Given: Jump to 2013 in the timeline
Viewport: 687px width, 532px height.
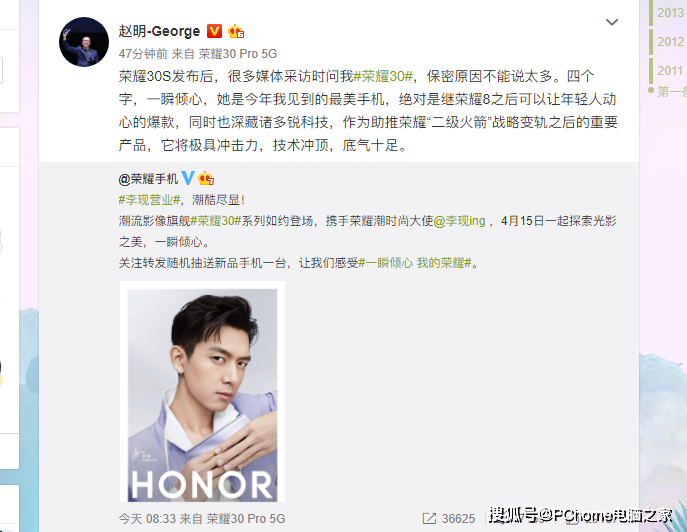Looking at the screenshot, I should pos(670,13).
